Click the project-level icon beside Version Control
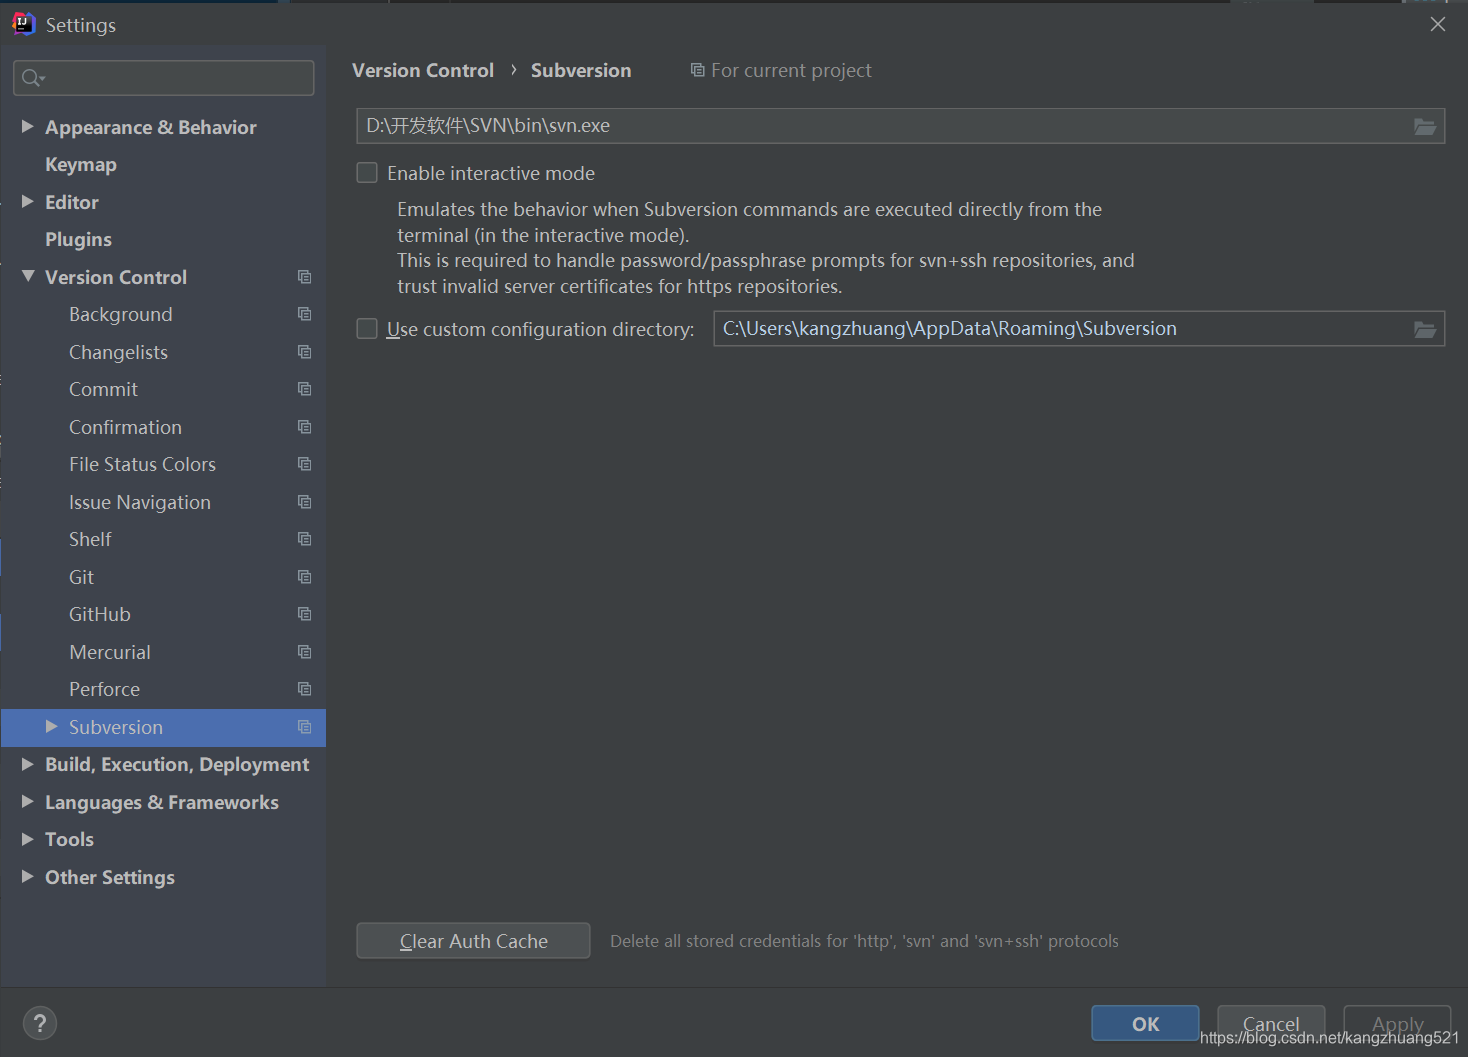Viewport: 1468px width, 1057px height. pos(305,277)
